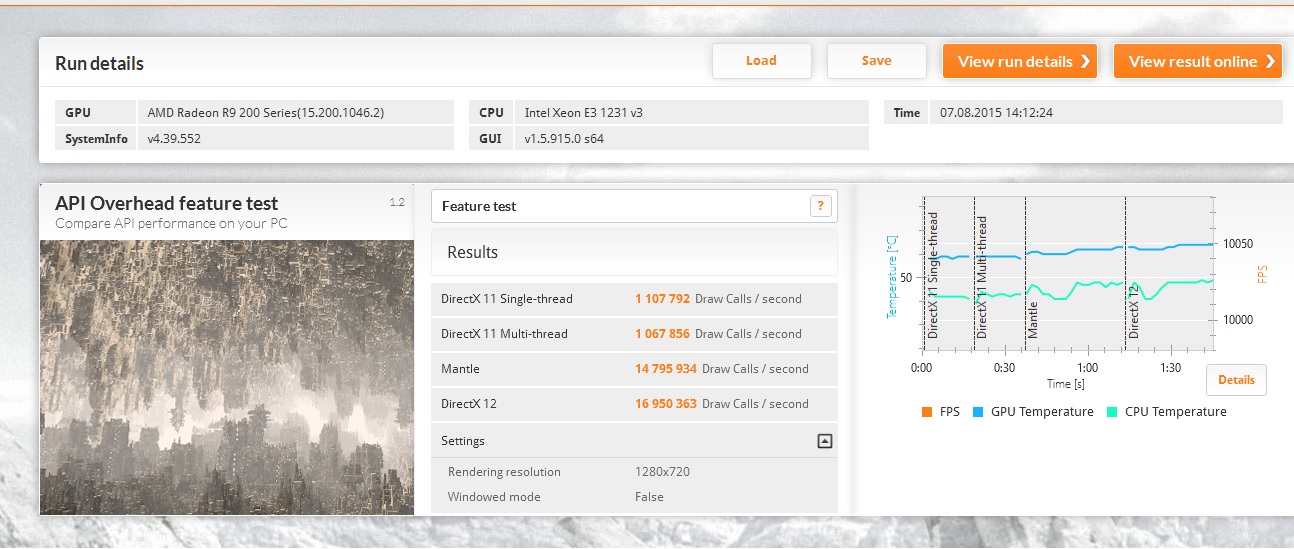Open View run details
The width and height of the screenshot is (1294, 549).
pos(1020,61)
